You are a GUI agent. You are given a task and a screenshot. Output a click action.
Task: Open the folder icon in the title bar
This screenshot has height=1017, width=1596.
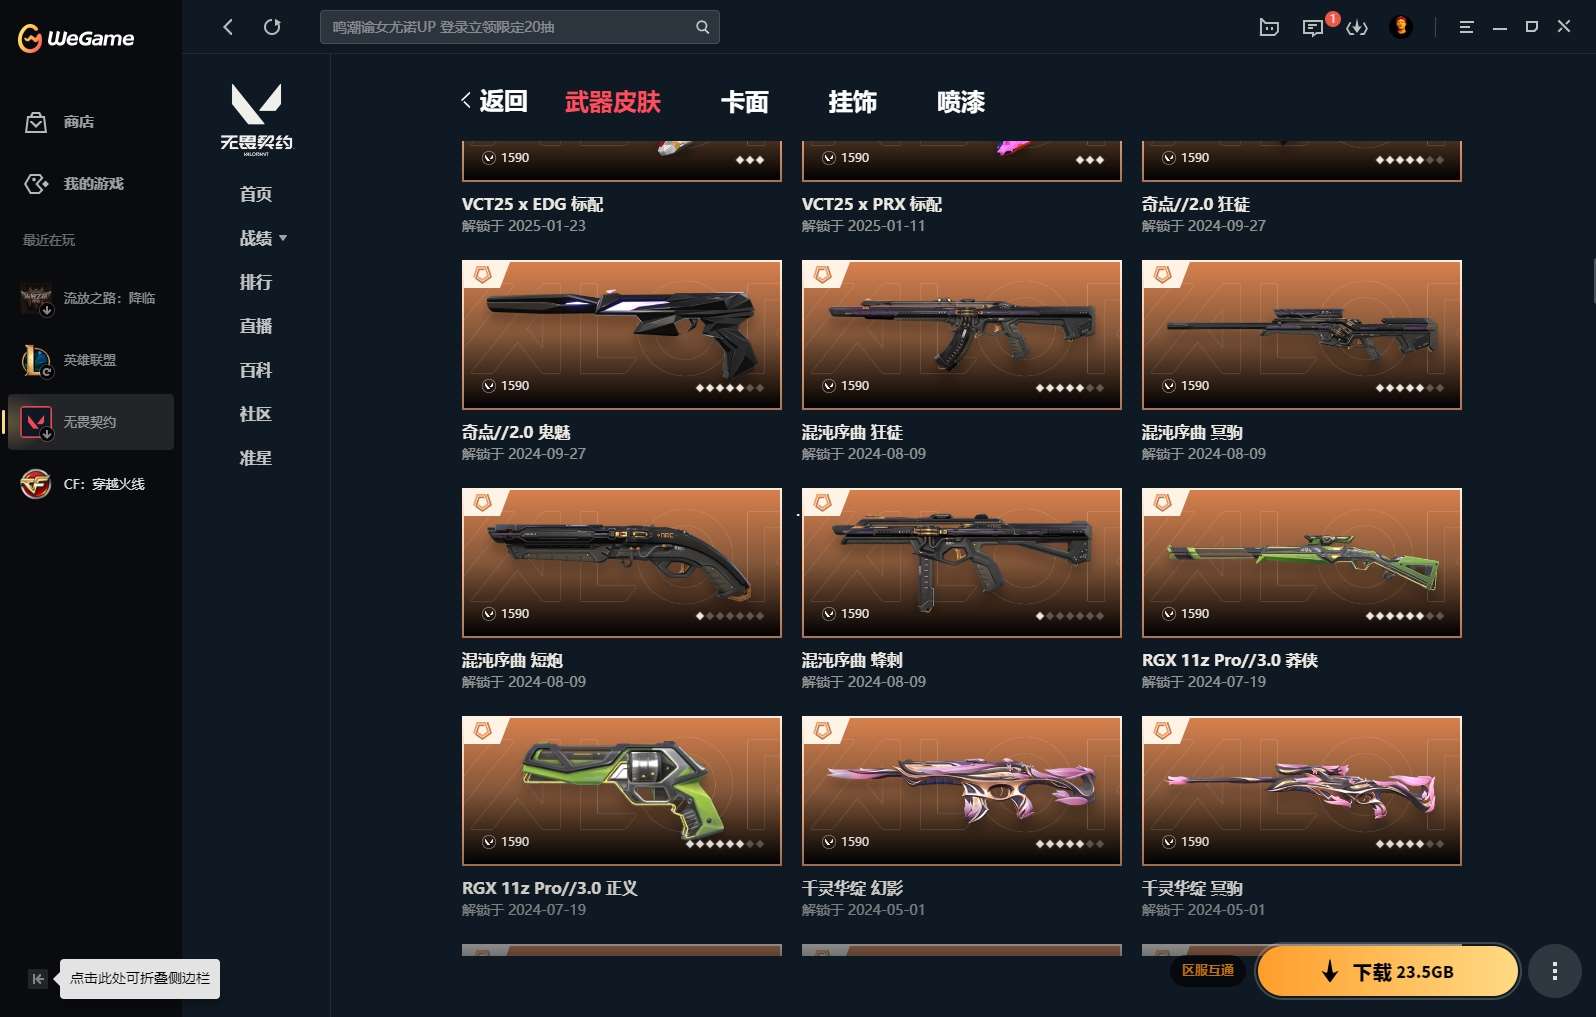click(x=1269, y=27)
